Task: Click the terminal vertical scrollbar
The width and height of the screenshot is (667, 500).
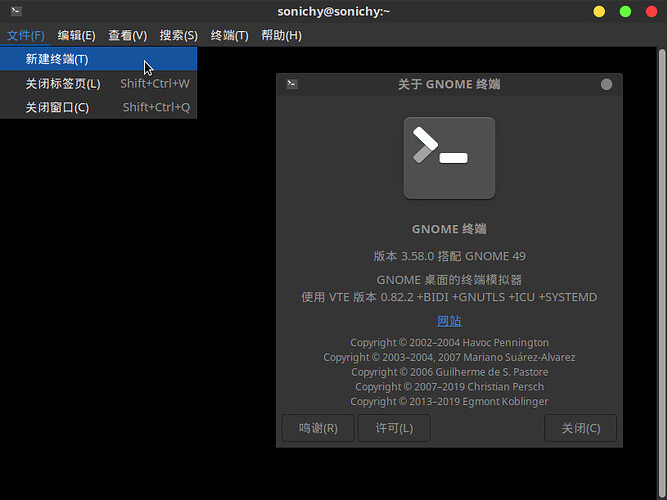Action: click(x=662, y=272)
